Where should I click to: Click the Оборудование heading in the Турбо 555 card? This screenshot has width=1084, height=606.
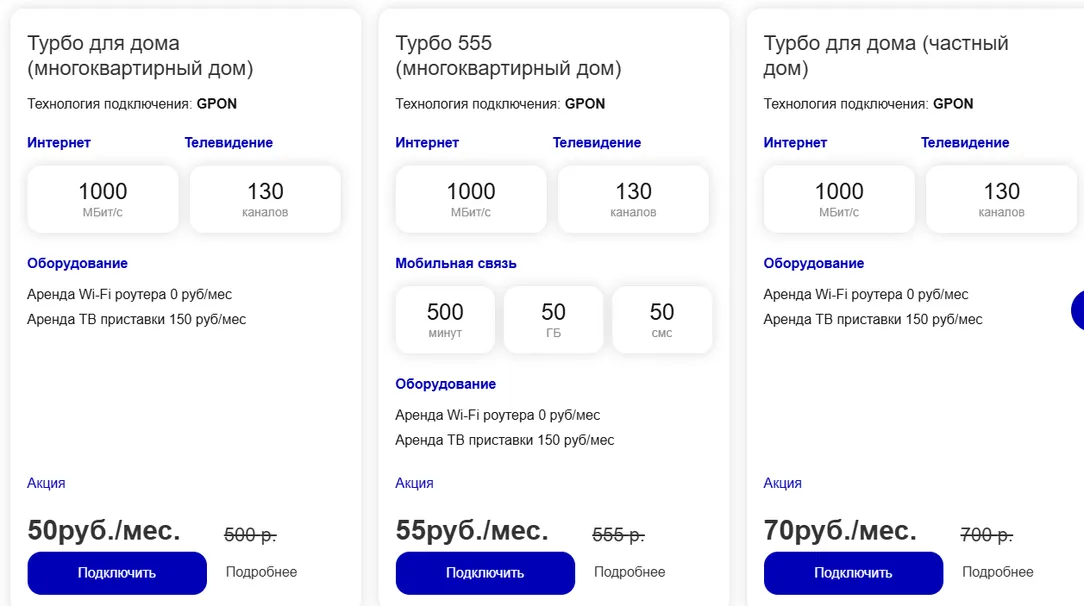(445, 384)
